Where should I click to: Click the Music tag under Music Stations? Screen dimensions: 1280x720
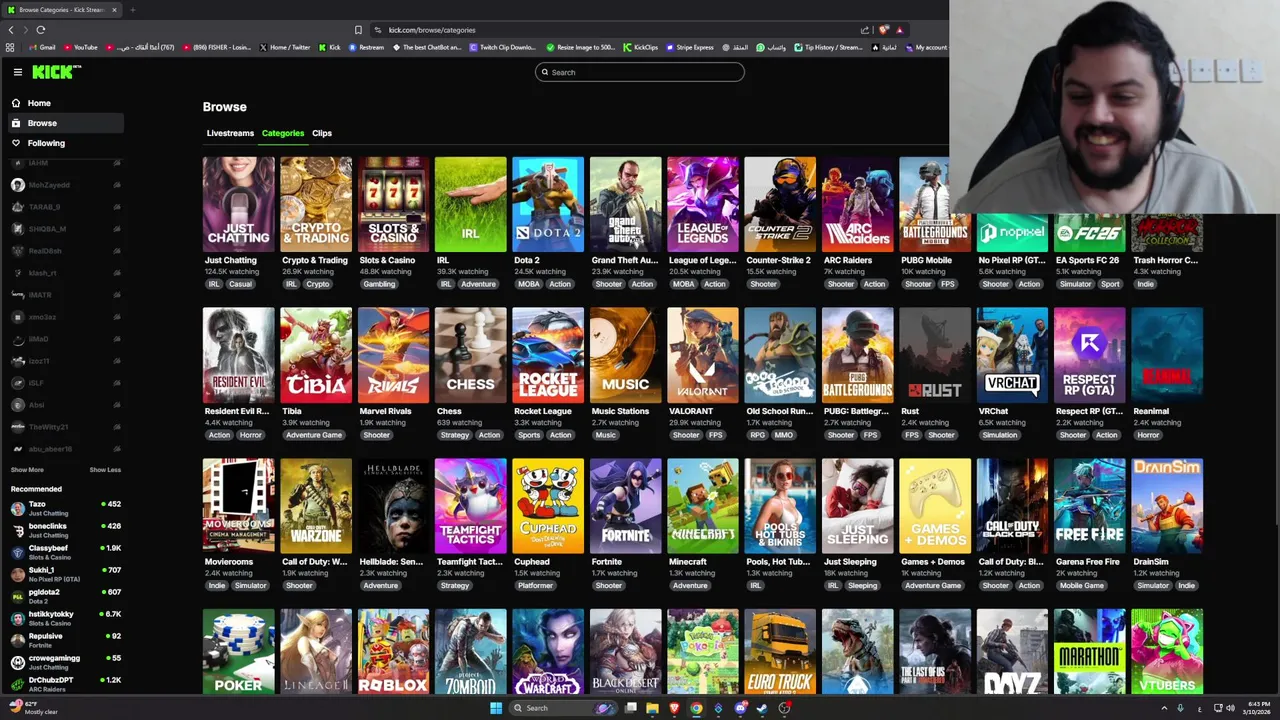[605, 435]
